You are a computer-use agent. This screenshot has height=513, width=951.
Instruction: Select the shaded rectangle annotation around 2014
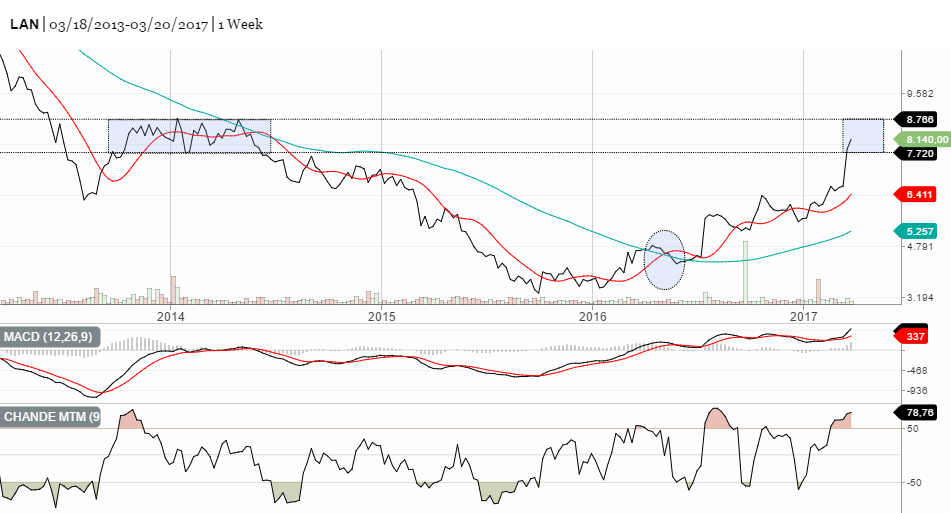coord(189,135)
